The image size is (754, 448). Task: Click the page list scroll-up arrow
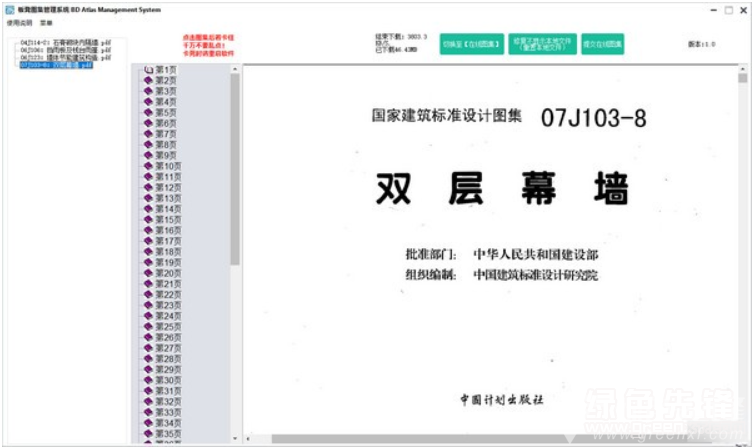tap(235, 69)
